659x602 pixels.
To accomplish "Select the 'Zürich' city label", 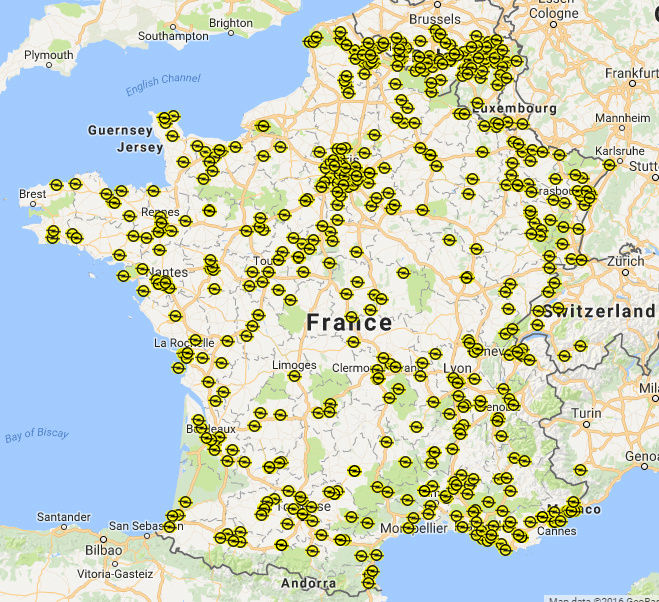I will coord(626,261).
